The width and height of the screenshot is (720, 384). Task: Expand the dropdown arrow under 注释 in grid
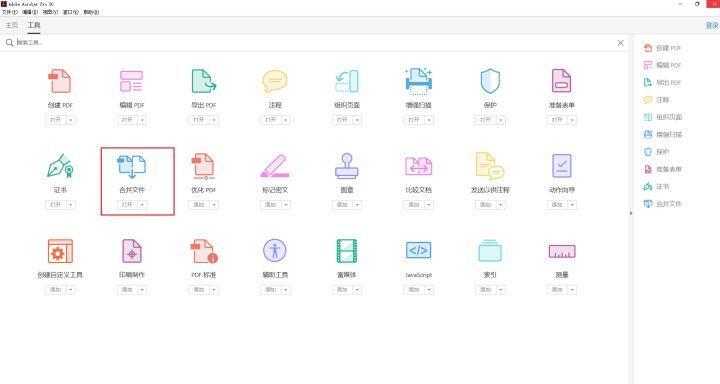286,120
